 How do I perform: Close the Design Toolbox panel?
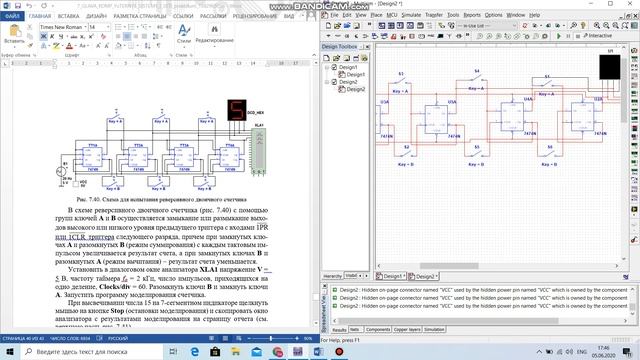367,47
